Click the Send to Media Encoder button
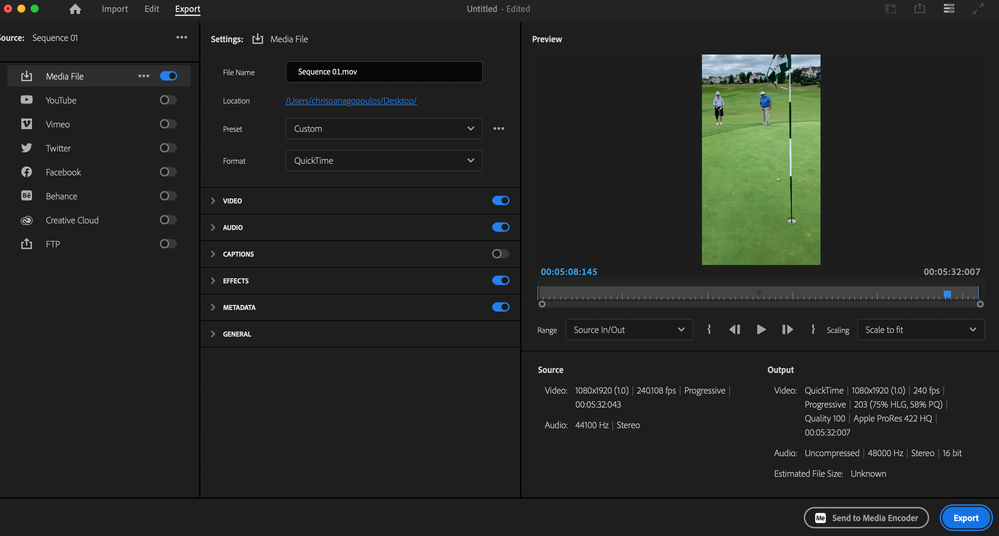999x536 pixels. tap(866, 518)
